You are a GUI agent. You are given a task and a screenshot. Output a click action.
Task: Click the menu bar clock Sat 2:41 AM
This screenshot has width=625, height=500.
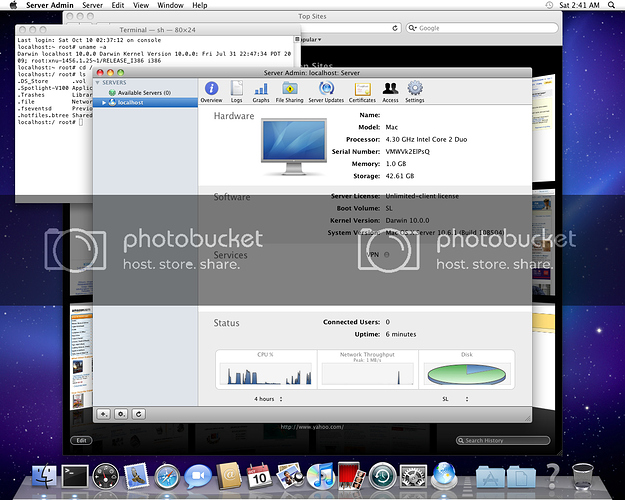pyautogui.click(x=579, y=5)
